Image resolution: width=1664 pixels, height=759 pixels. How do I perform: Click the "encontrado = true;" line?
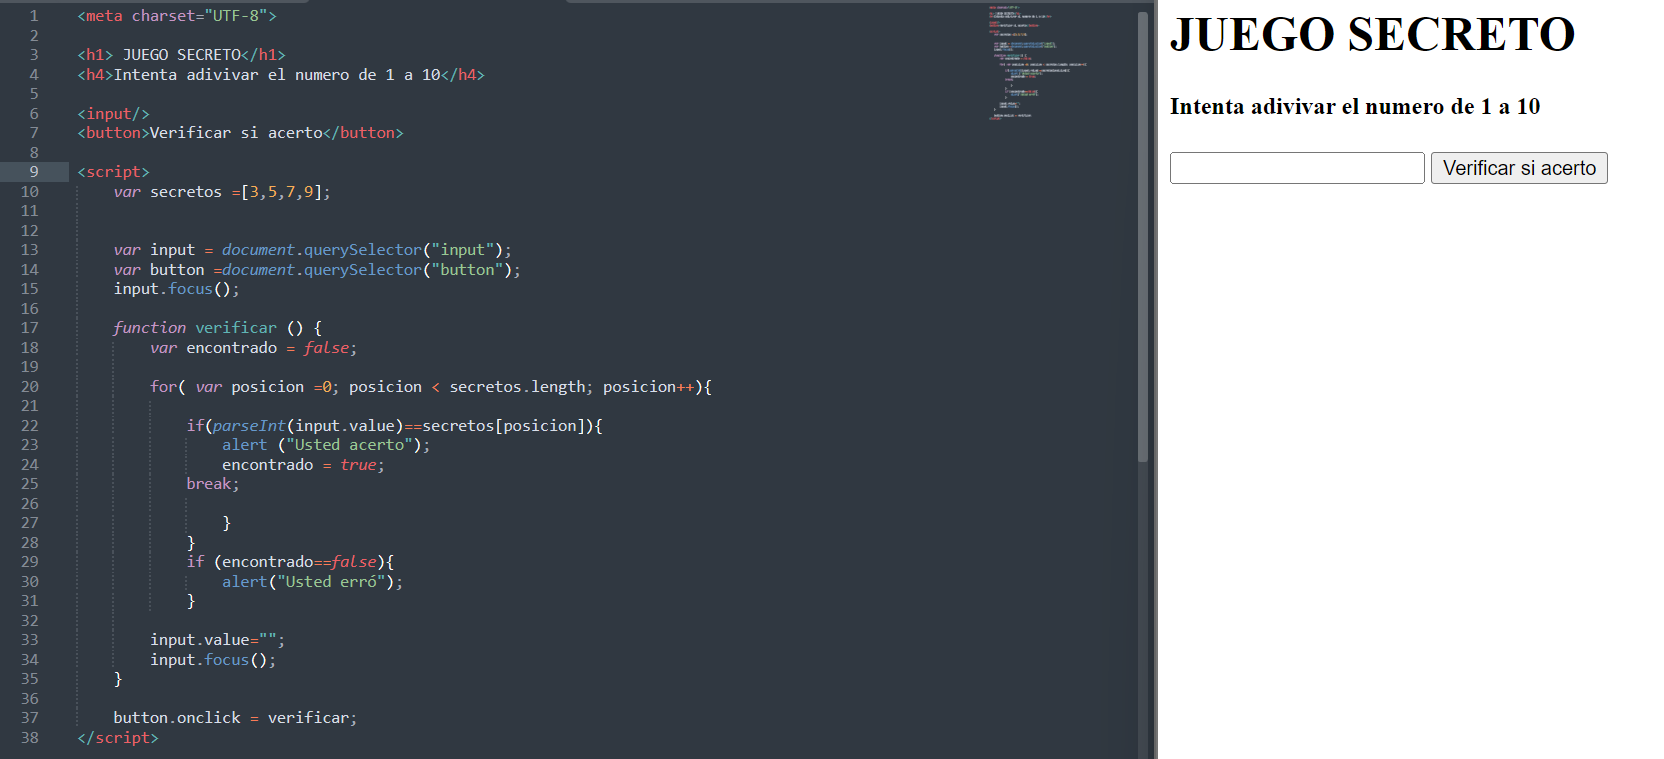pyautogui.click(x=303, y=465)
